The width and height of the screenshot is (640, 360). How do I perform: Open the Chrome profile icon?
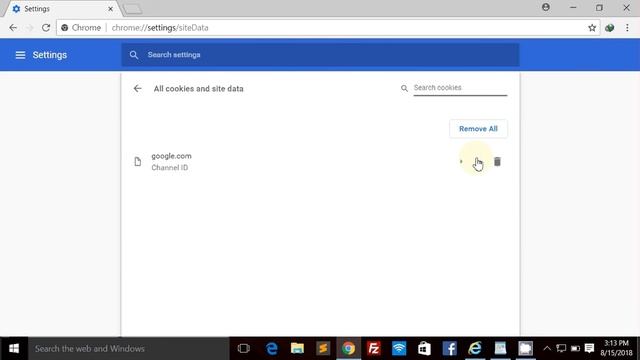546,7
